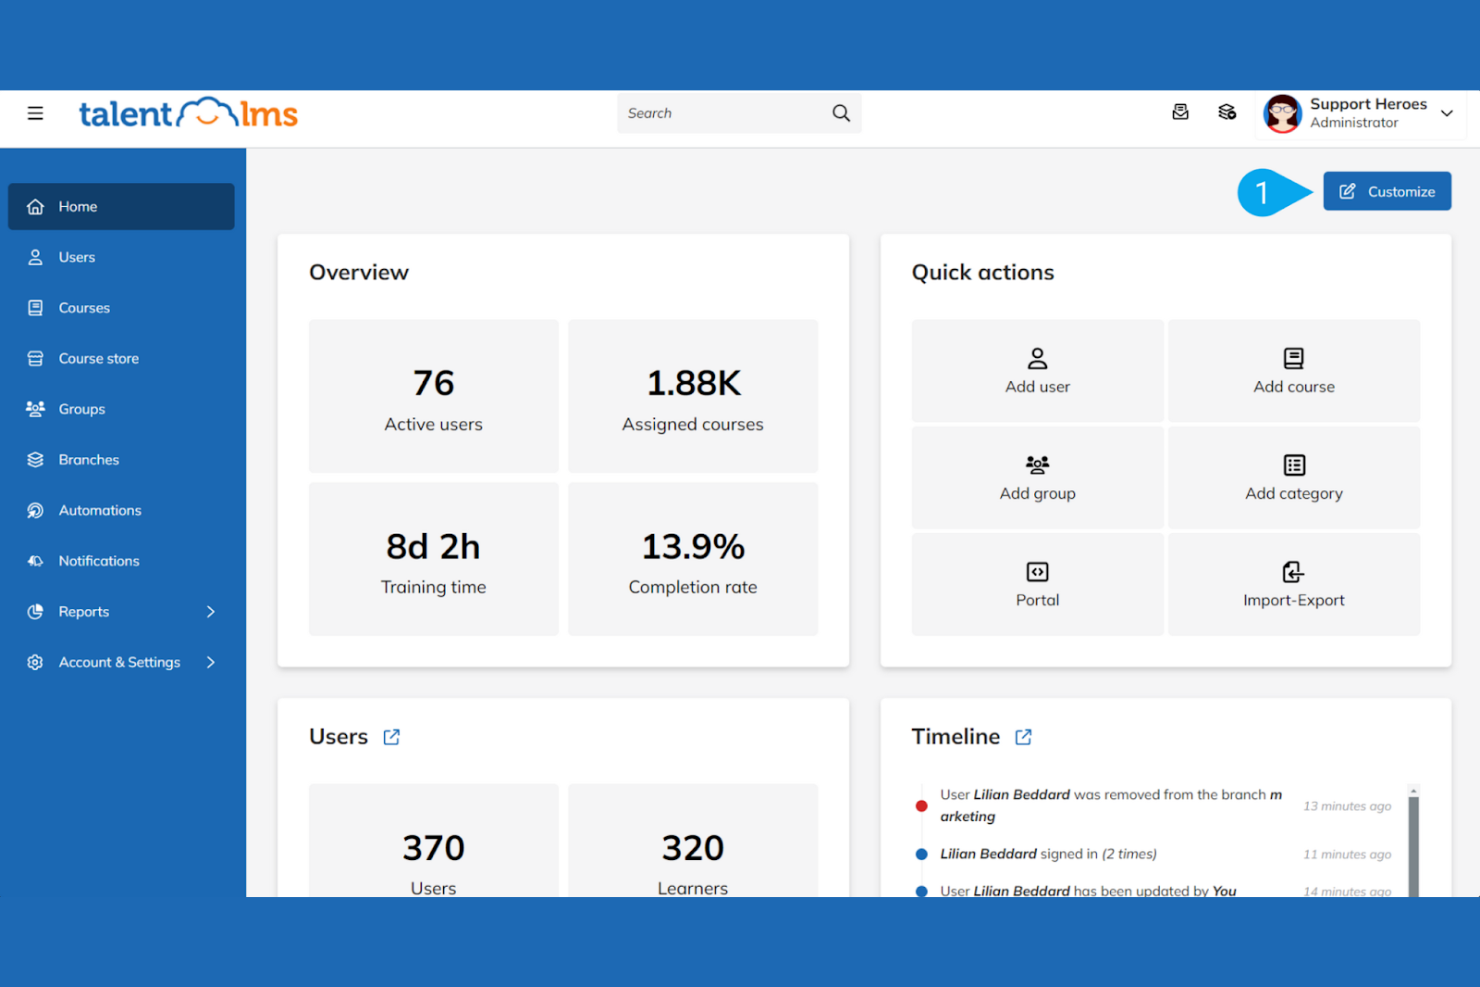The image size is (1480, 987).
Task: Expand the Reports sidebar section
Action: click(120, 611)
